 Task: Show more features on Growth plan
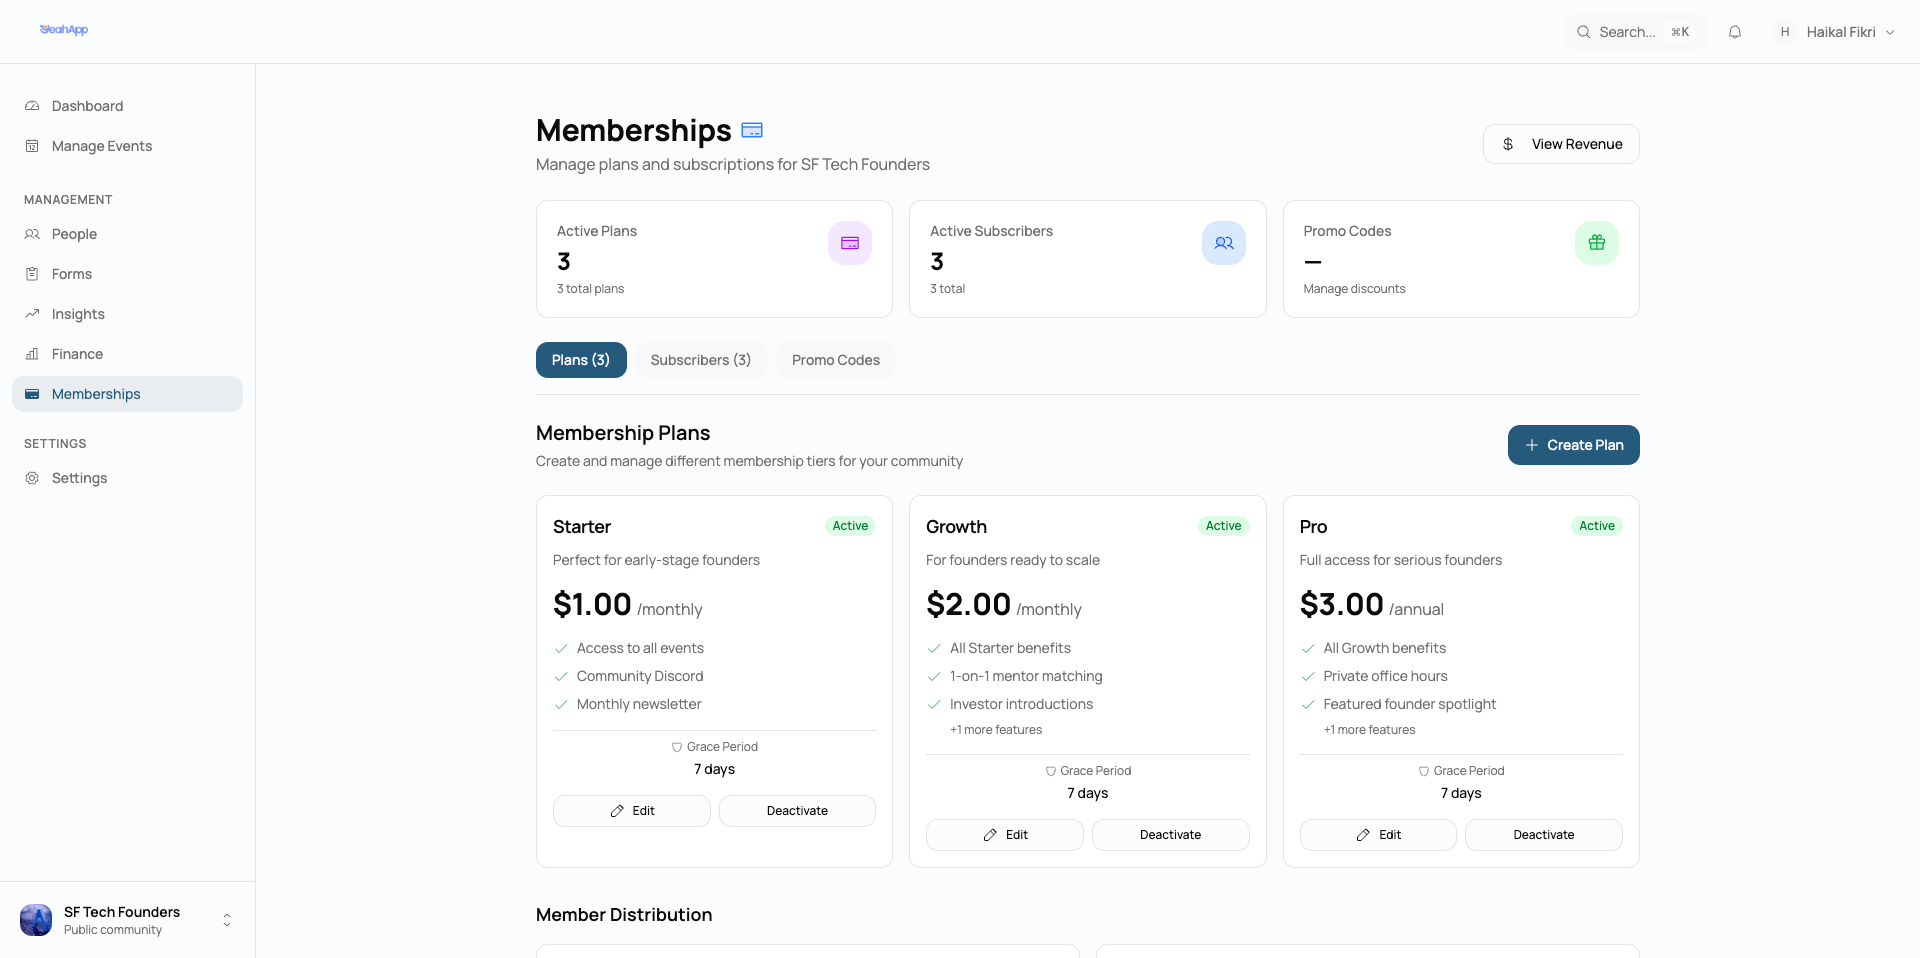996,730
